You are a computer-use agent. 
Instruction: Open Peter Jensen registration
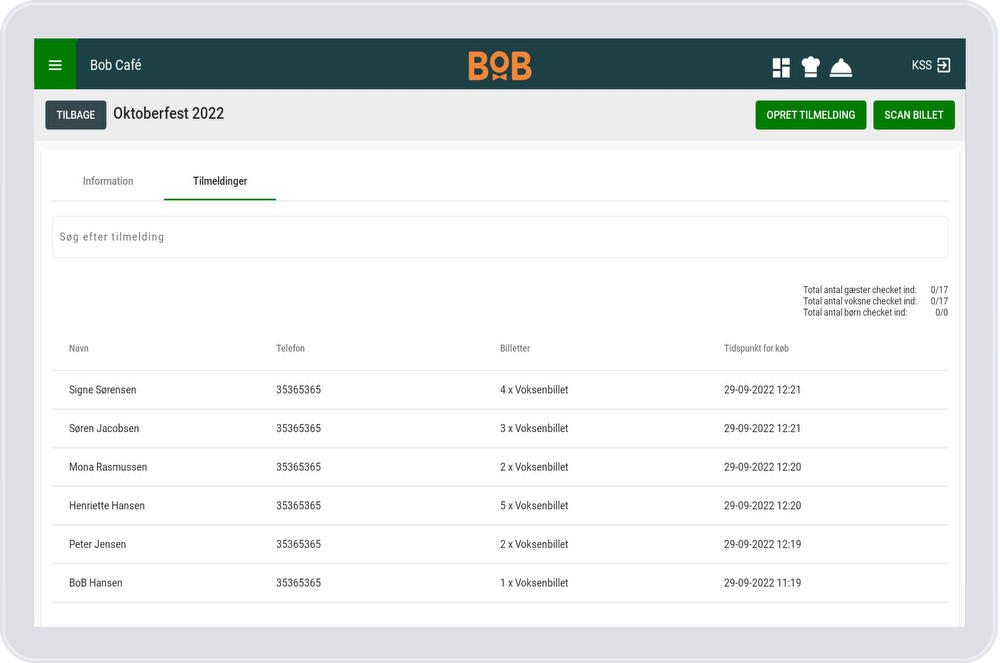500,544
